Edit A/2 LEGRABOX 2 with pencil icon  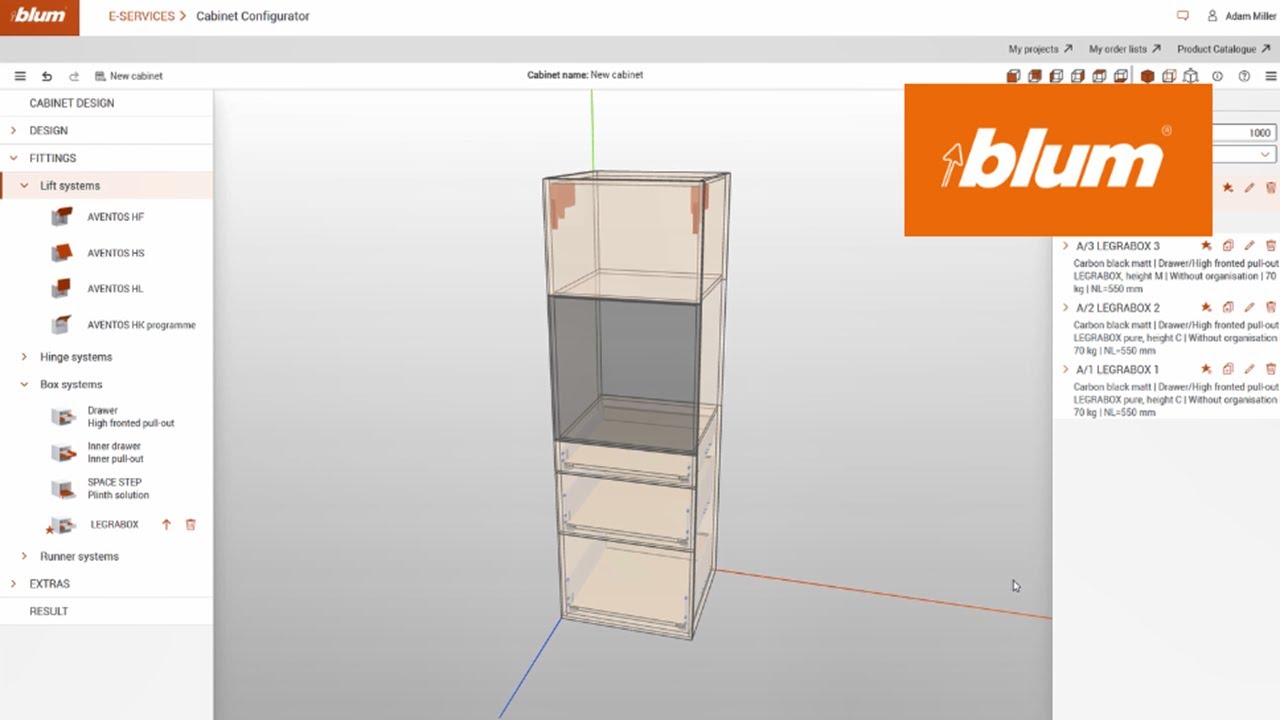[1249, 308]
